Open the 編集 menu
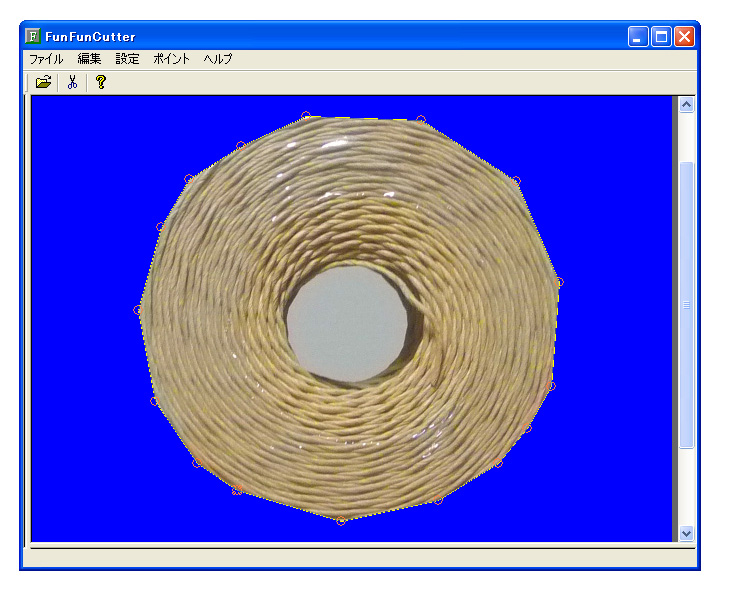This screenshot has height=600, width=730. pyautogui.click(x=89, y=59)
